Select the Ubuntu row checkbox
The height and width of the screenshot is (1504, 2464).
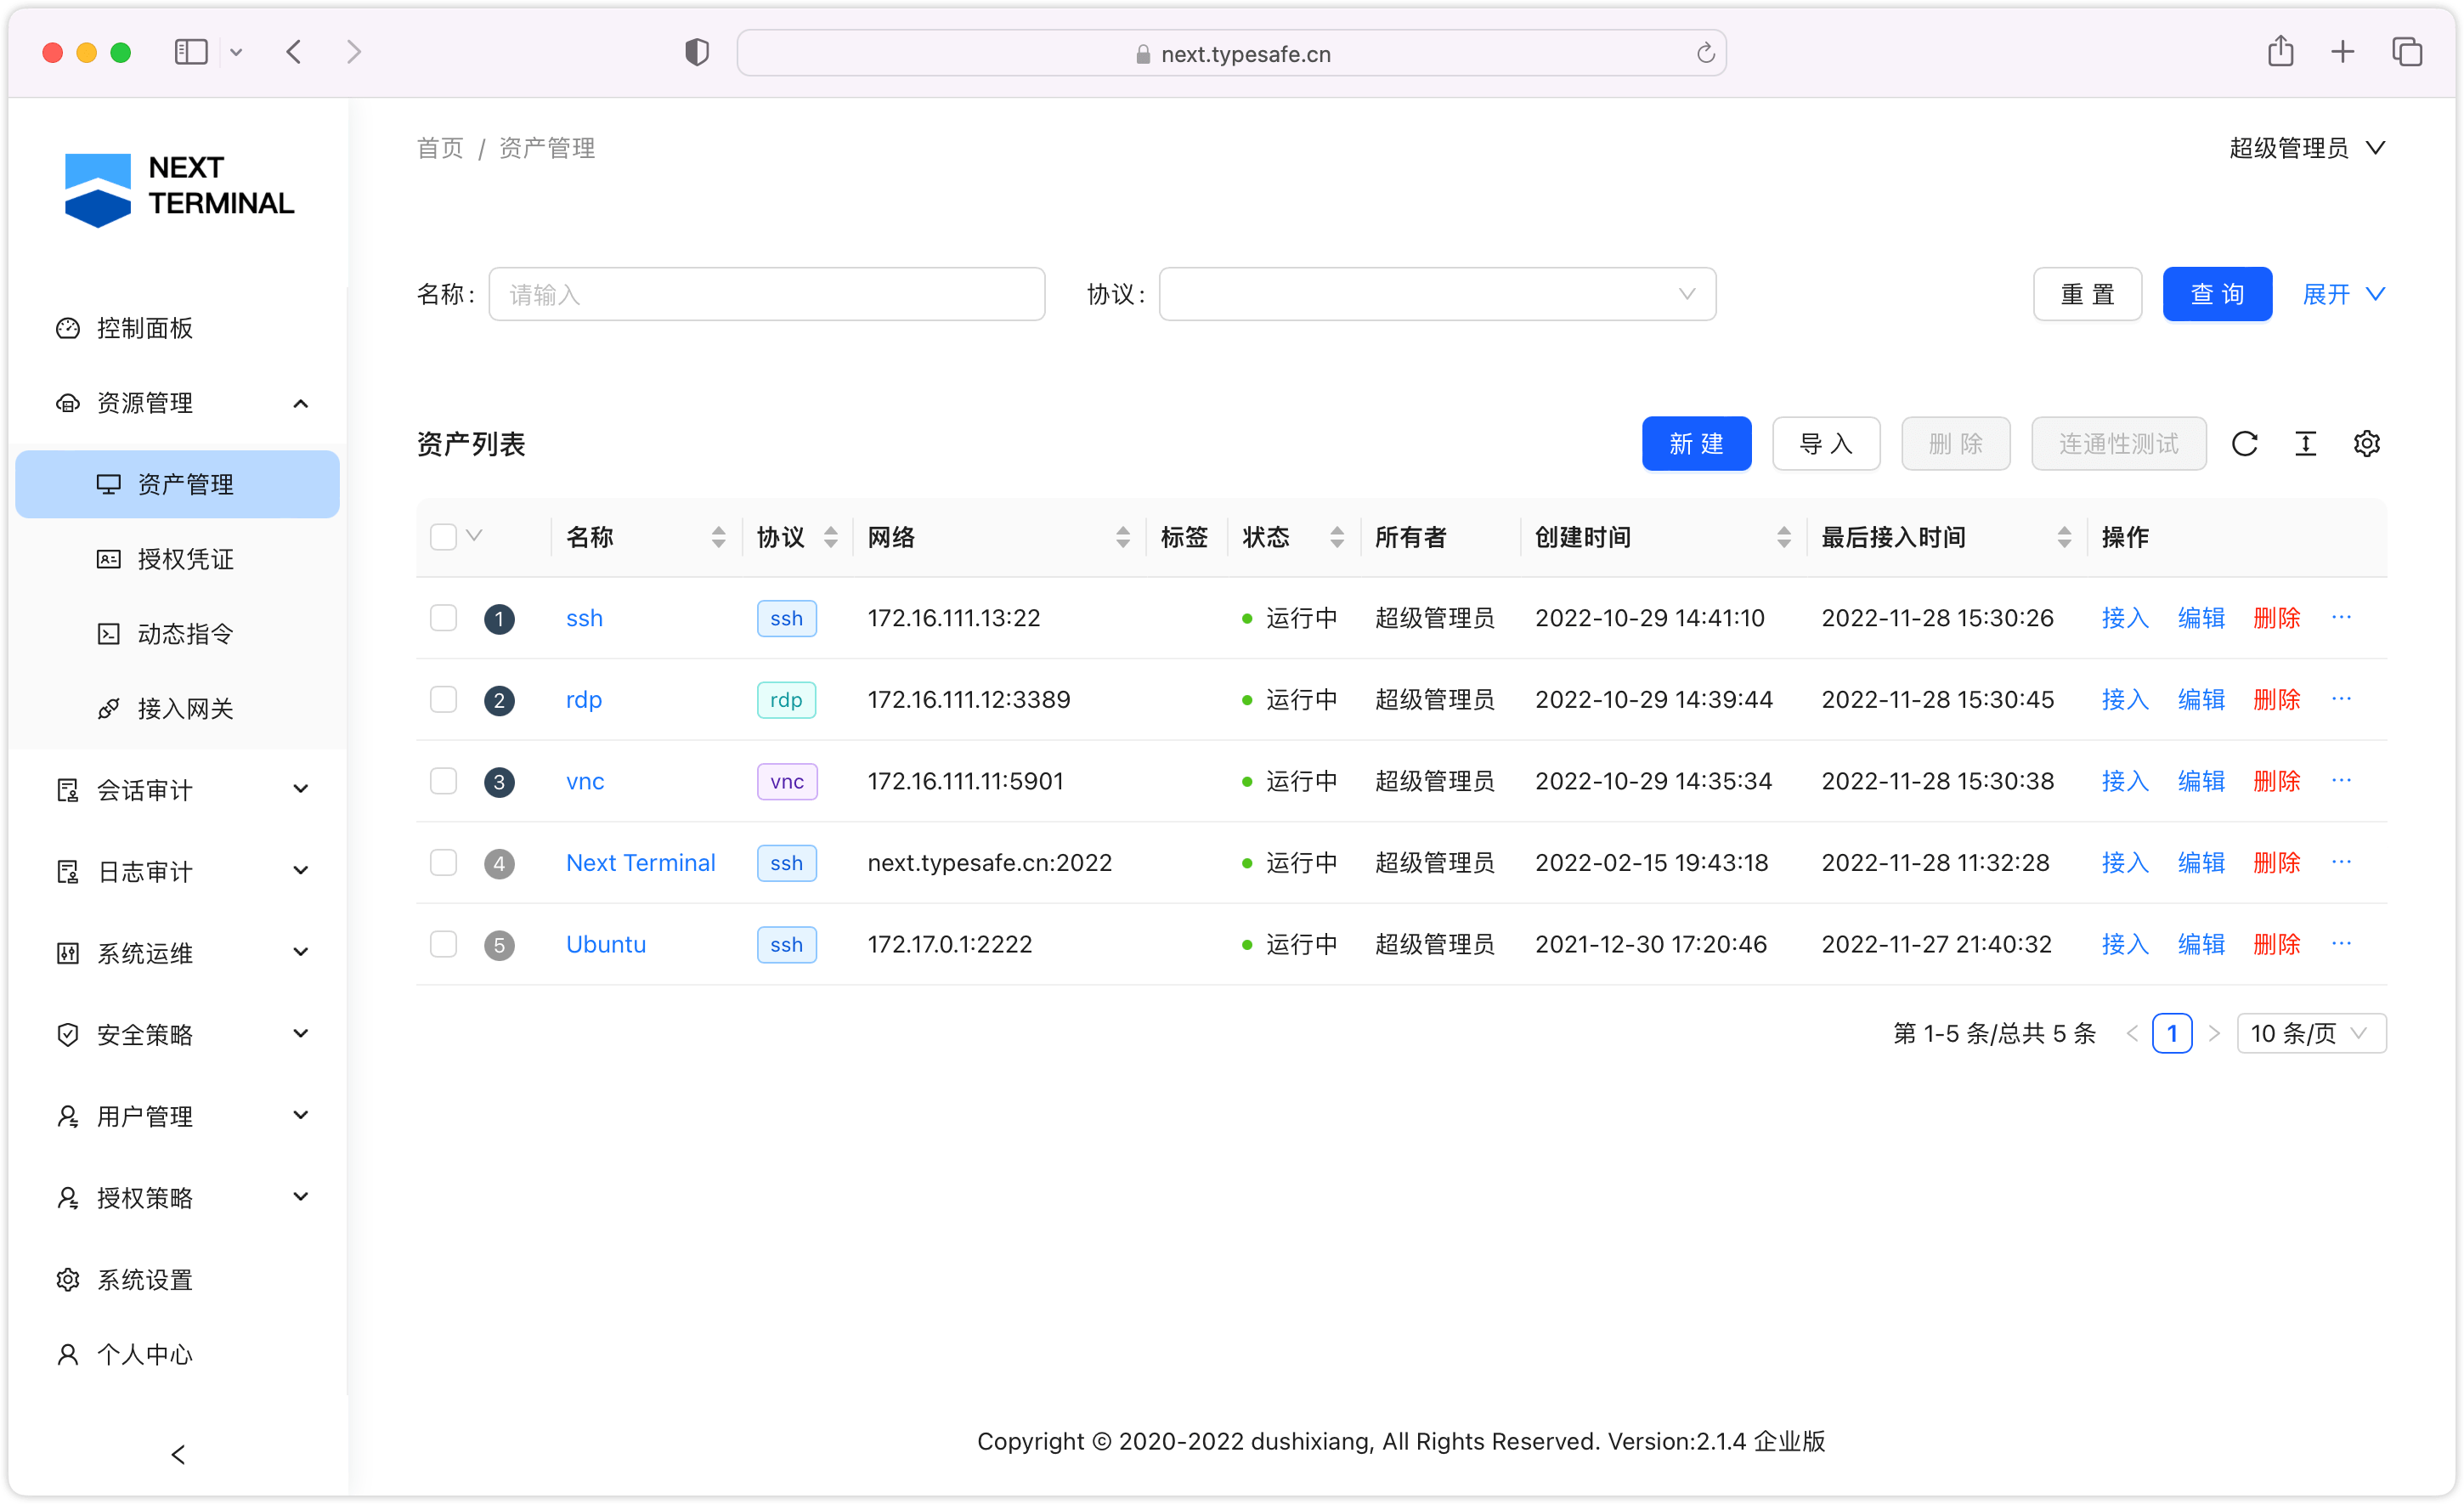(x=442, y=944)
